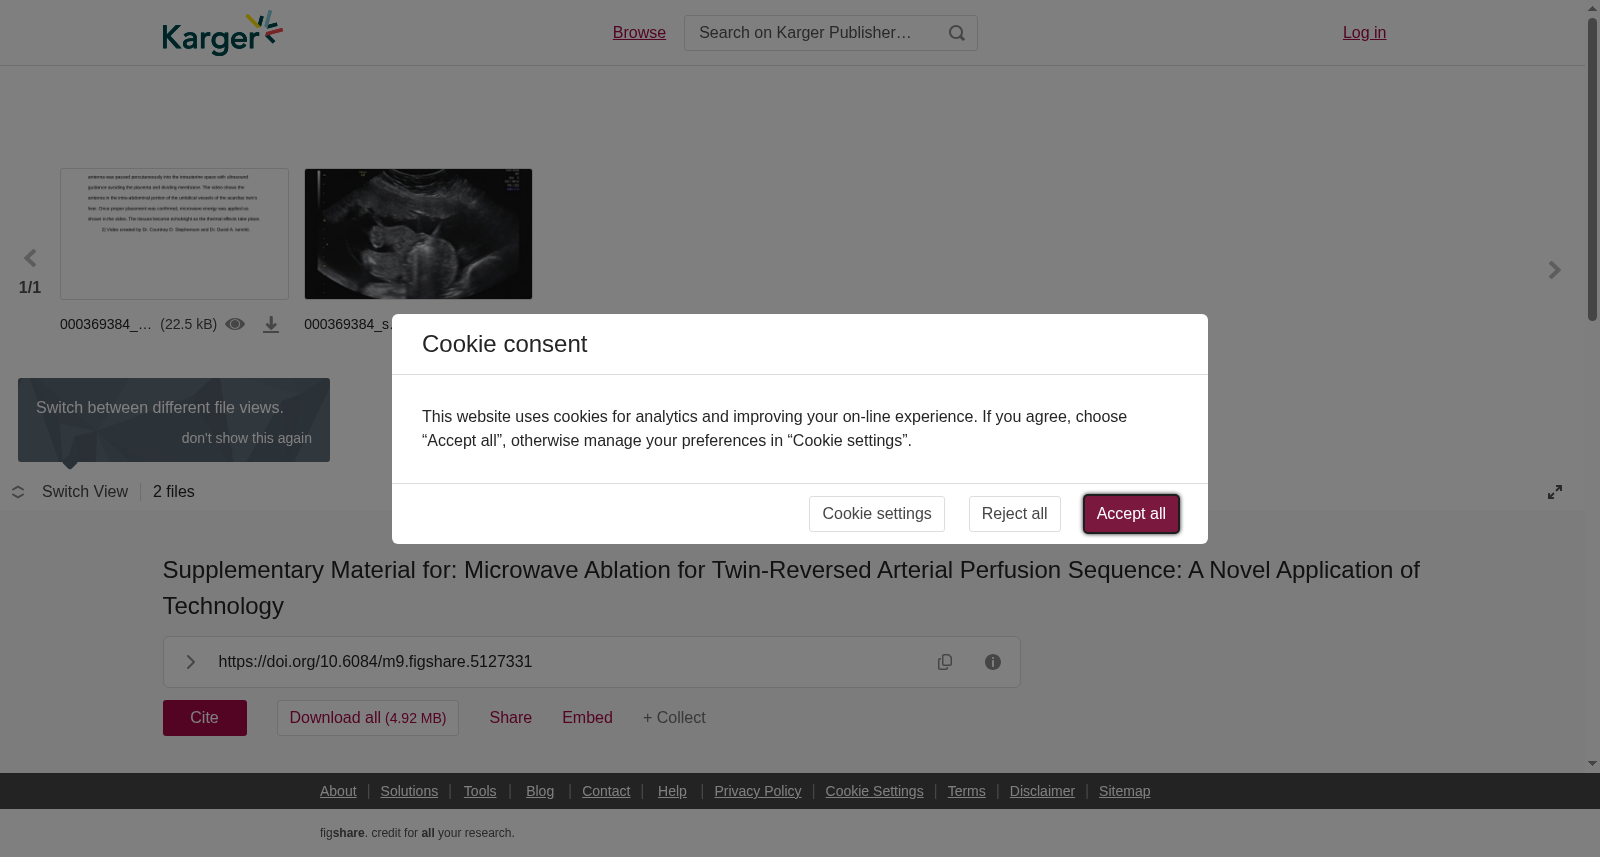Viewport: 1600px width, 857px height.
Task: Open the Share option
Action: pos(511,718)
